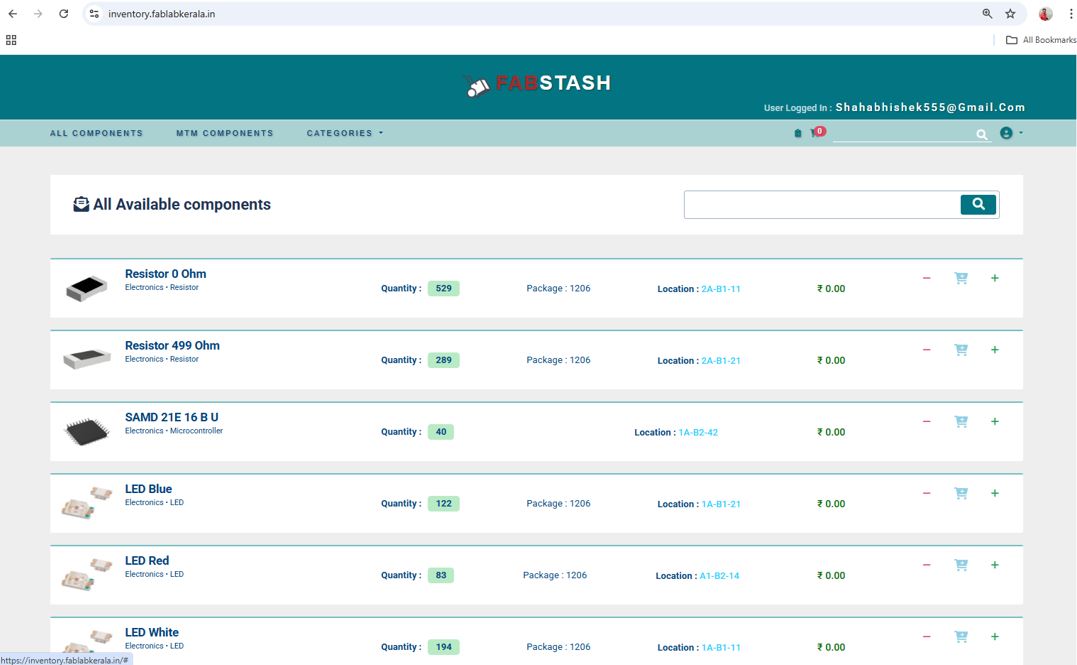The image size is (1077, 665).
Task: Open the Resistor 499 Ohm component title
Action: click(172, 346)
